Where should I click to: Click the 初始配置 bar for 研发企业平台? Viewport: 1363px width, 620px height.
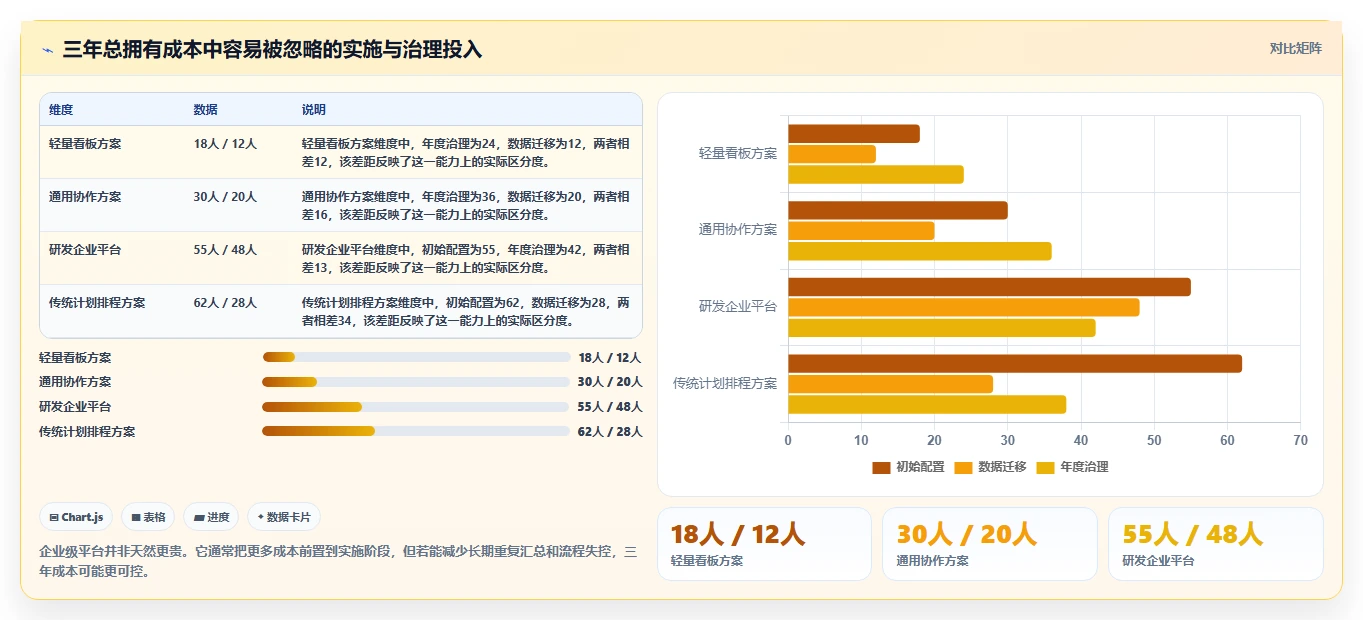[989, 287]
